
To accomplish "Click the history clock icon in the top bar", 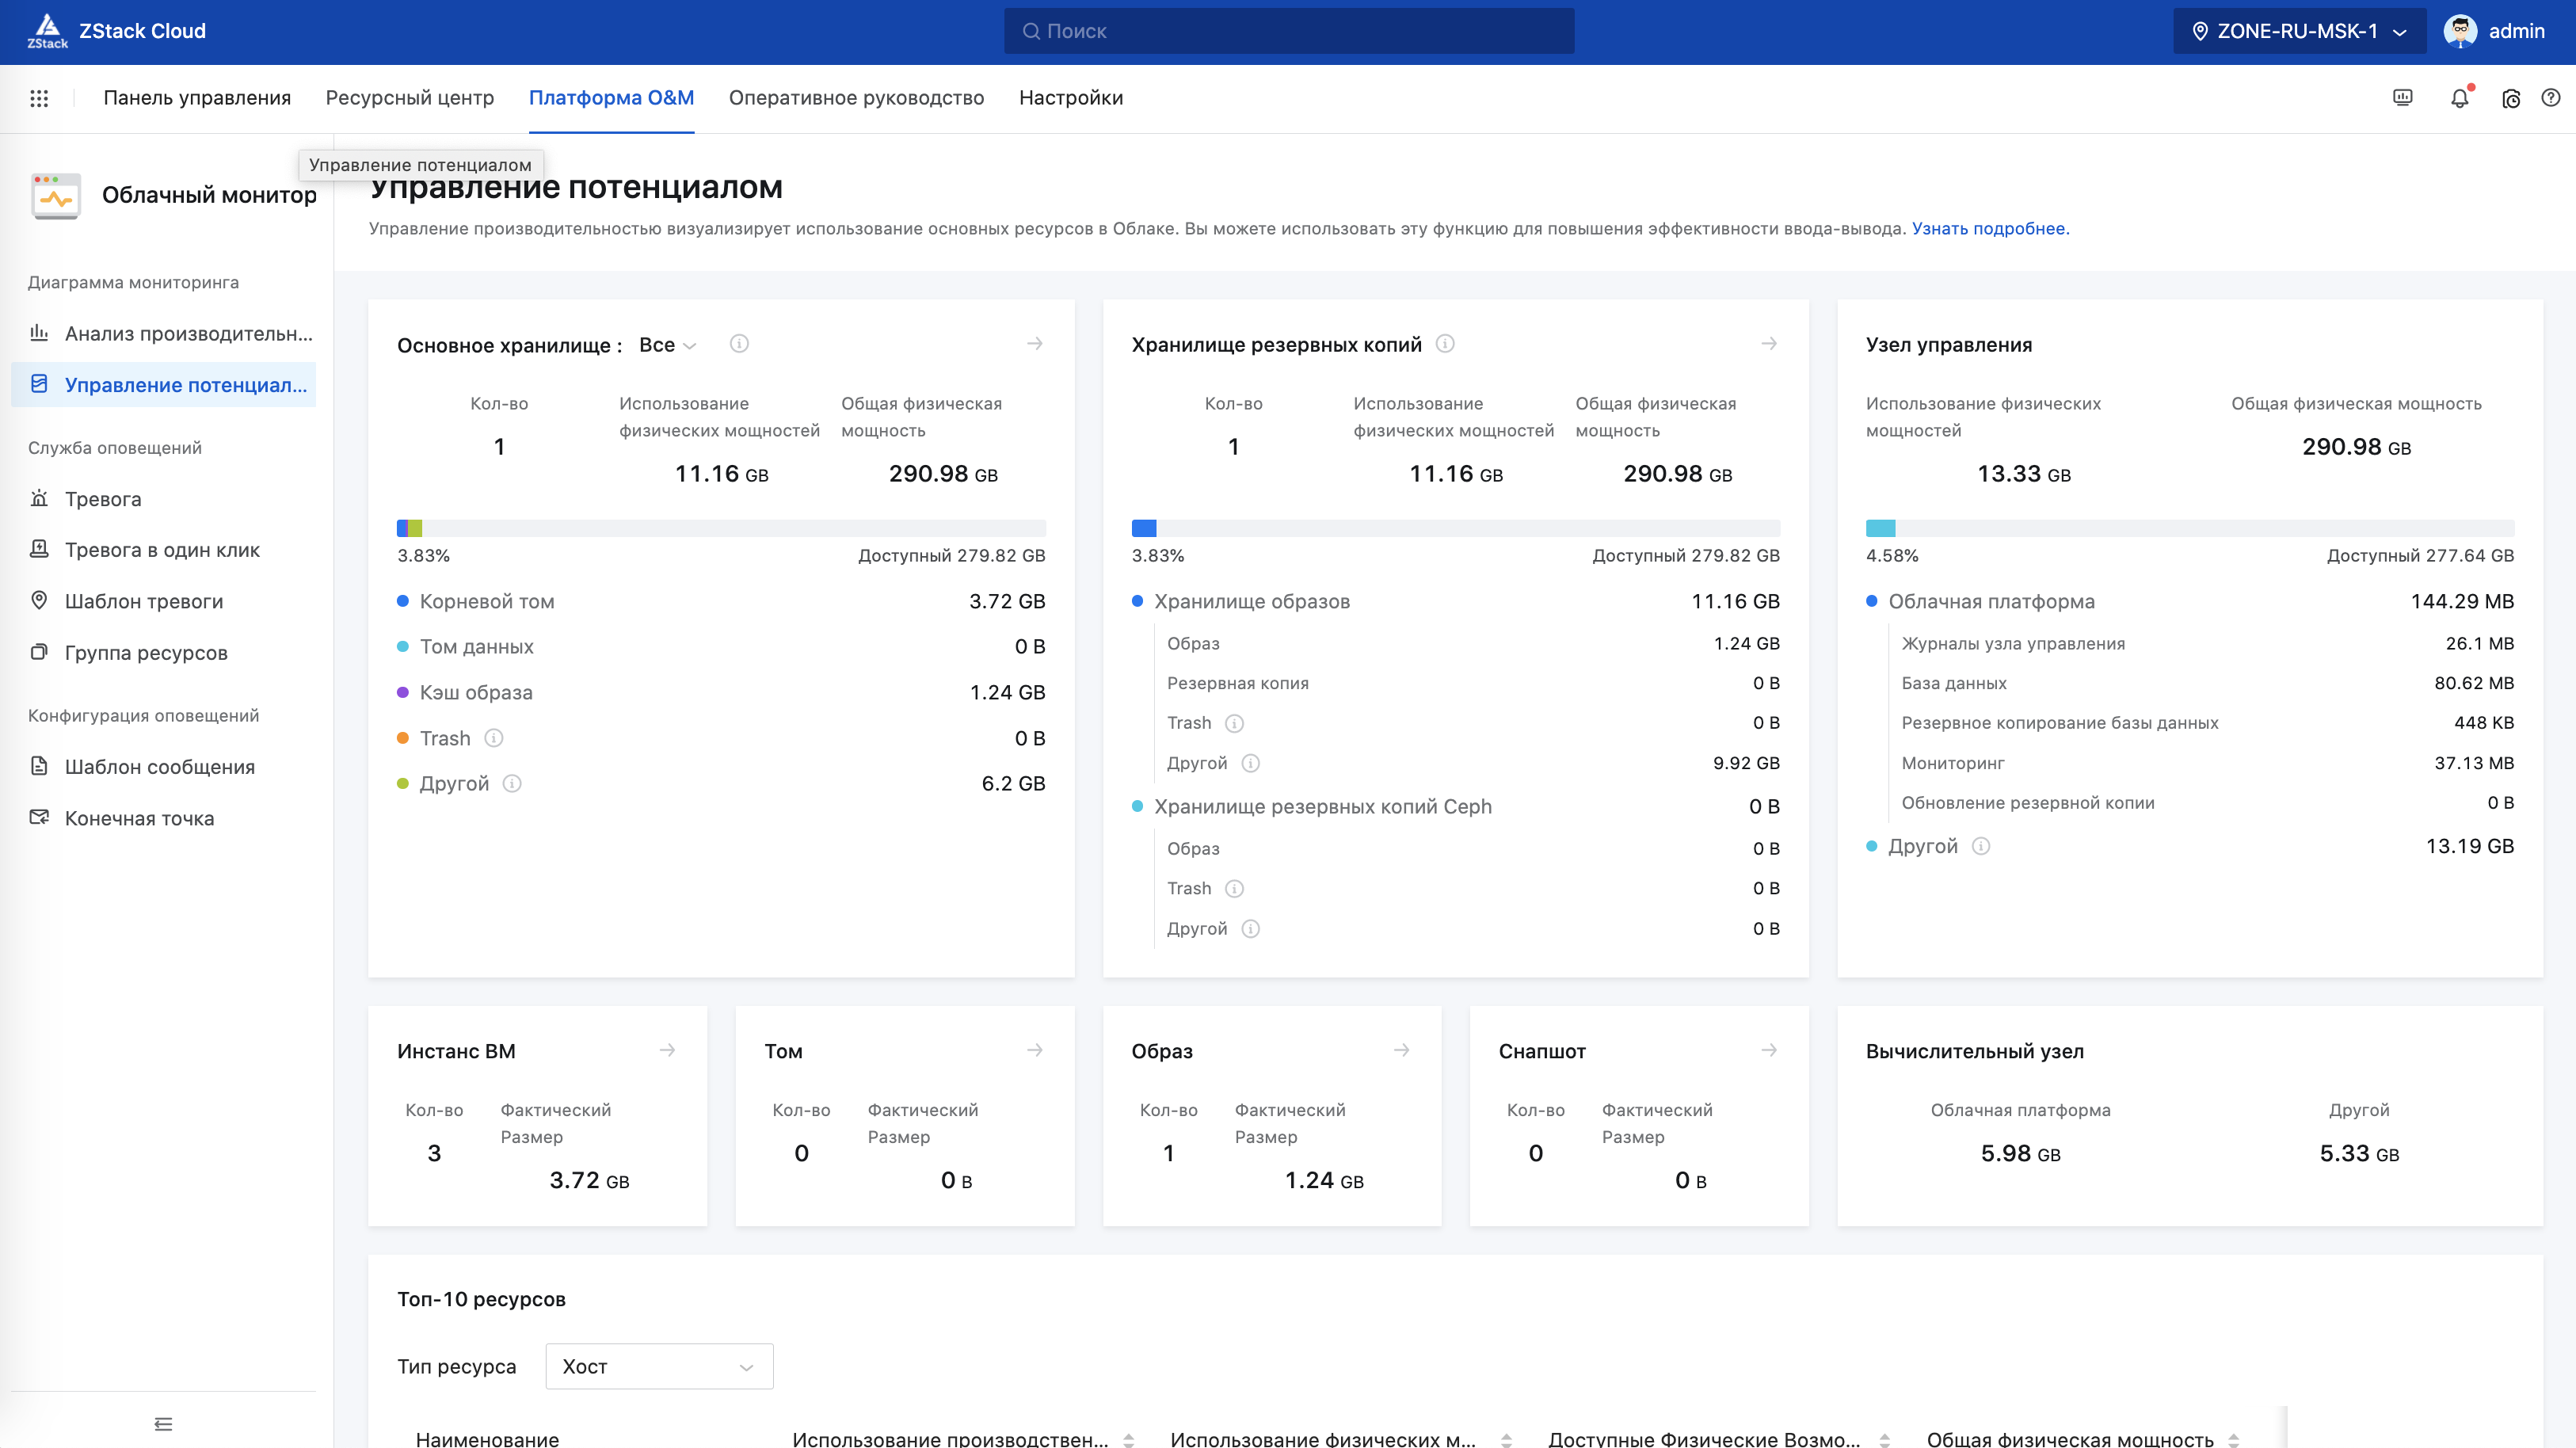I will tap(2511, 98).
